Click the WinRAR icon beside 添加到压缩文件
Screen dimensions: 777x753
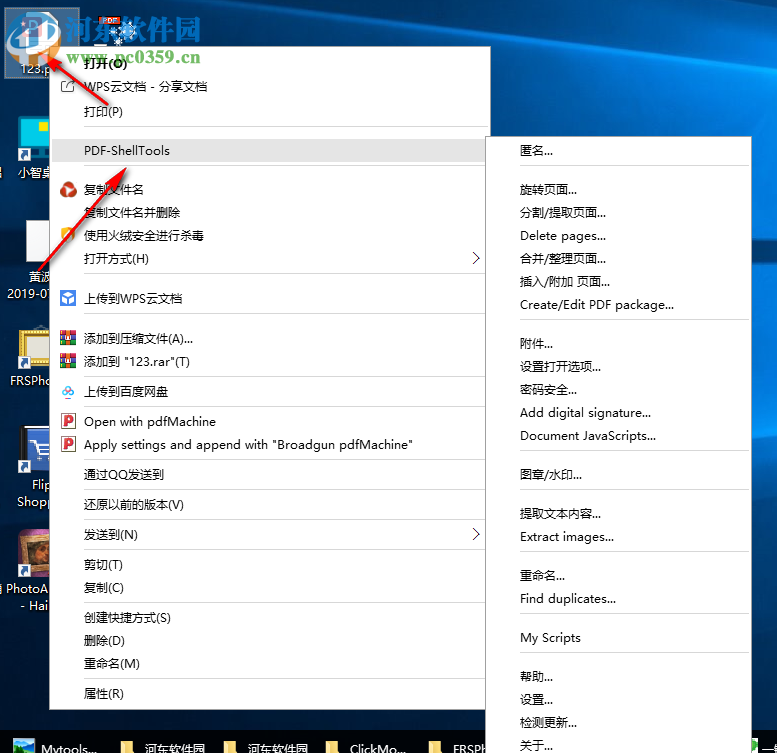[x=68, y=338]
